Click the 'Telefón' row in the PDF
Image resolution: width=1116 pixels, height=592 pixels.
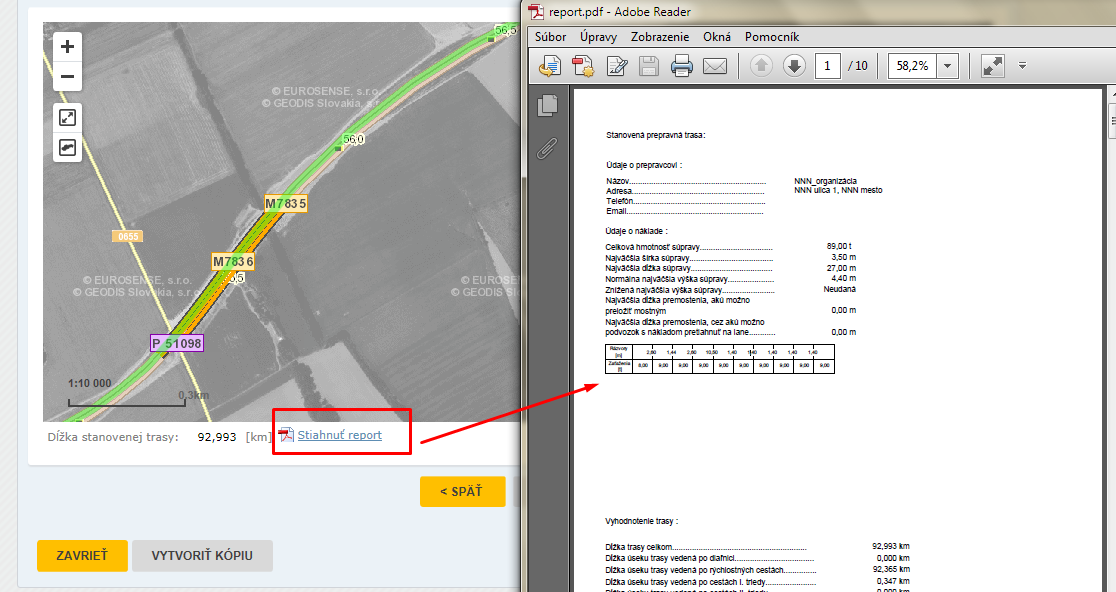tap(685, 201)
